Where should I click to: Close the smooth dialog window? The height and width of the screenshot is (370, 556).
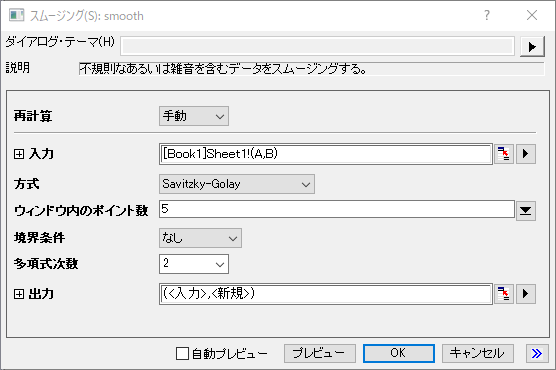pyautogui.click(x=532, y=15)
